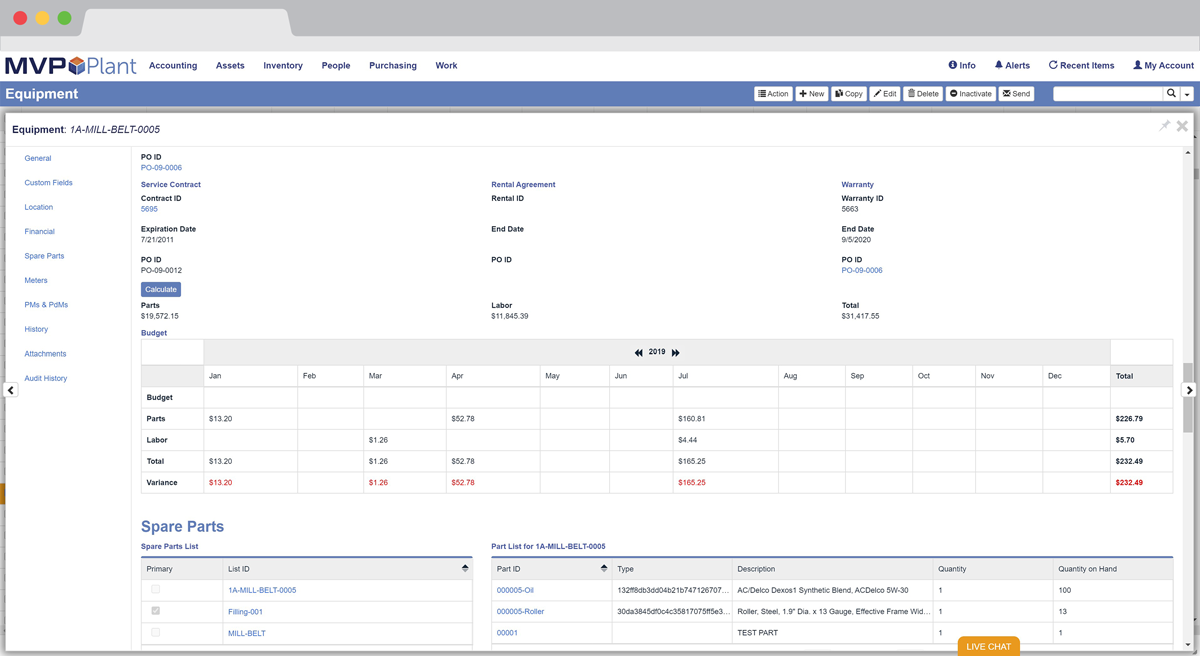This screenshot has height=656, width=1200.
Task: Pin the equipment detail panel
Action: (1164, 126)
